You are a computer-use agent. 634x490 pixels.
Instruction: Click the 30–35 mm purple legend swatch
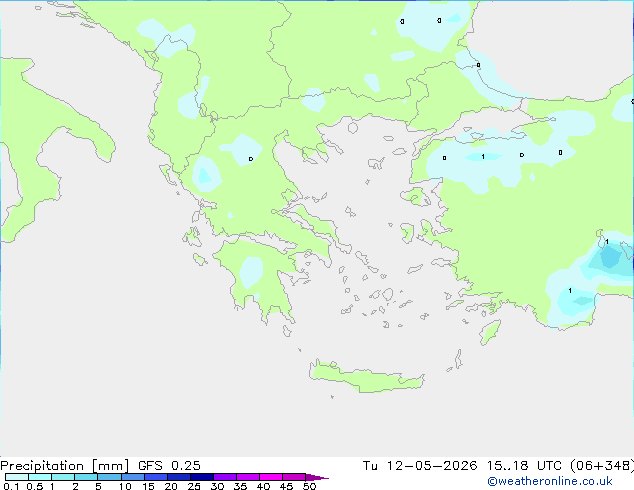(224, 477)
